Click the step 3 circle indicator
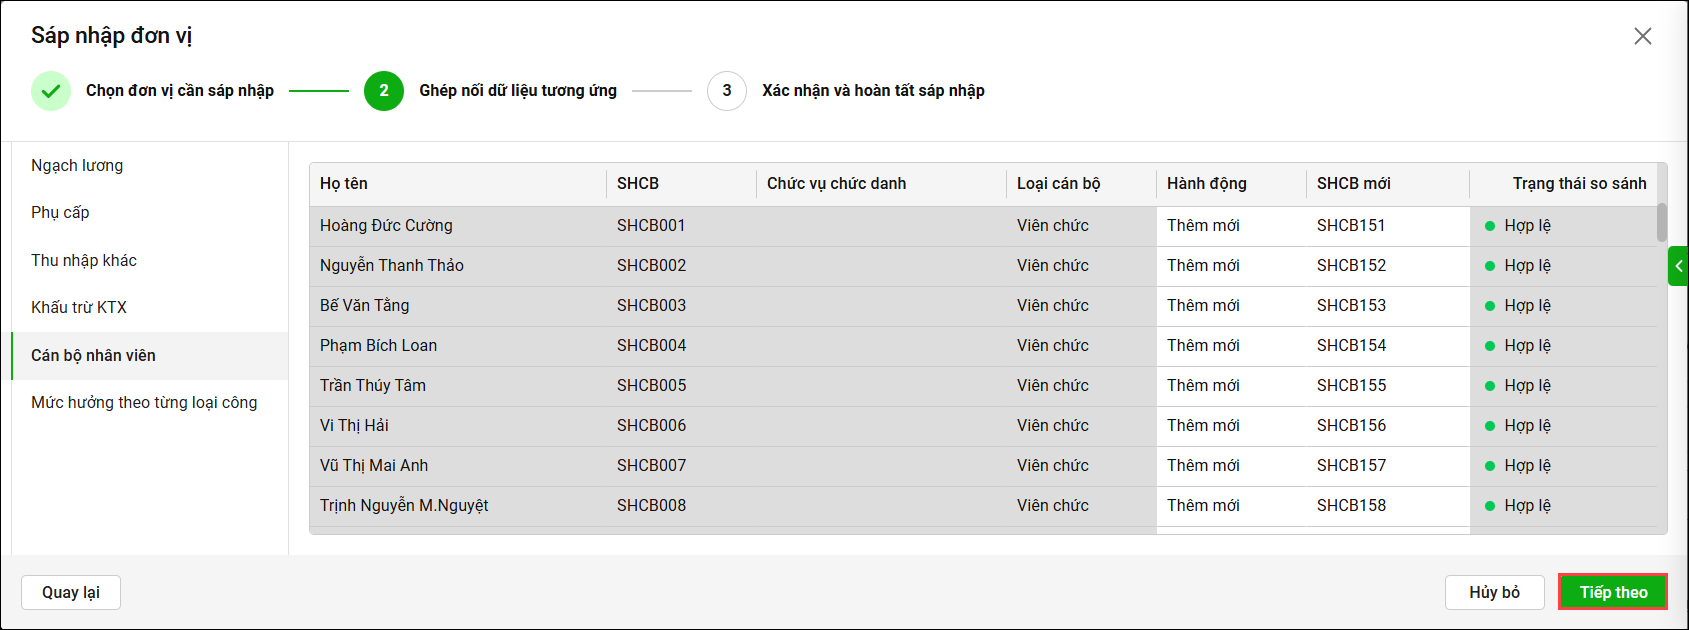The image size is (1689, 630). 727,91
